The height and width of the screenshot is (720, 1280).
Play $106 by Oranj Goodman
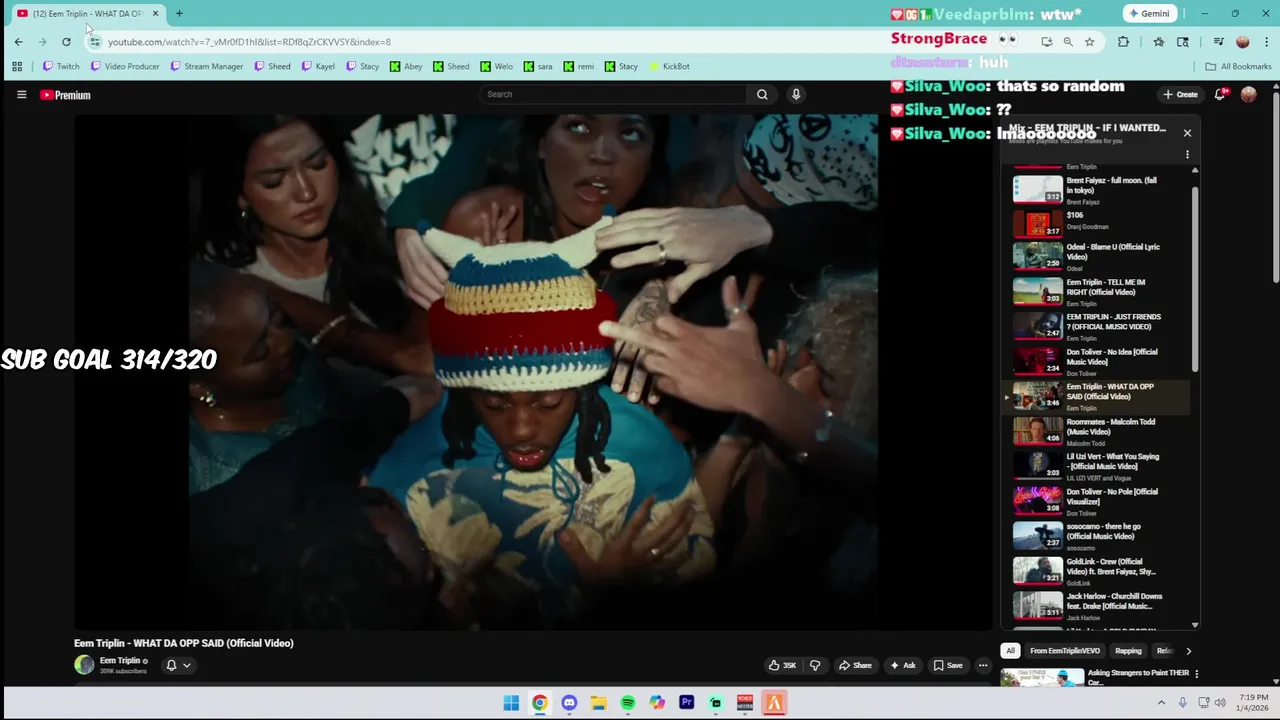[1095, 222]
